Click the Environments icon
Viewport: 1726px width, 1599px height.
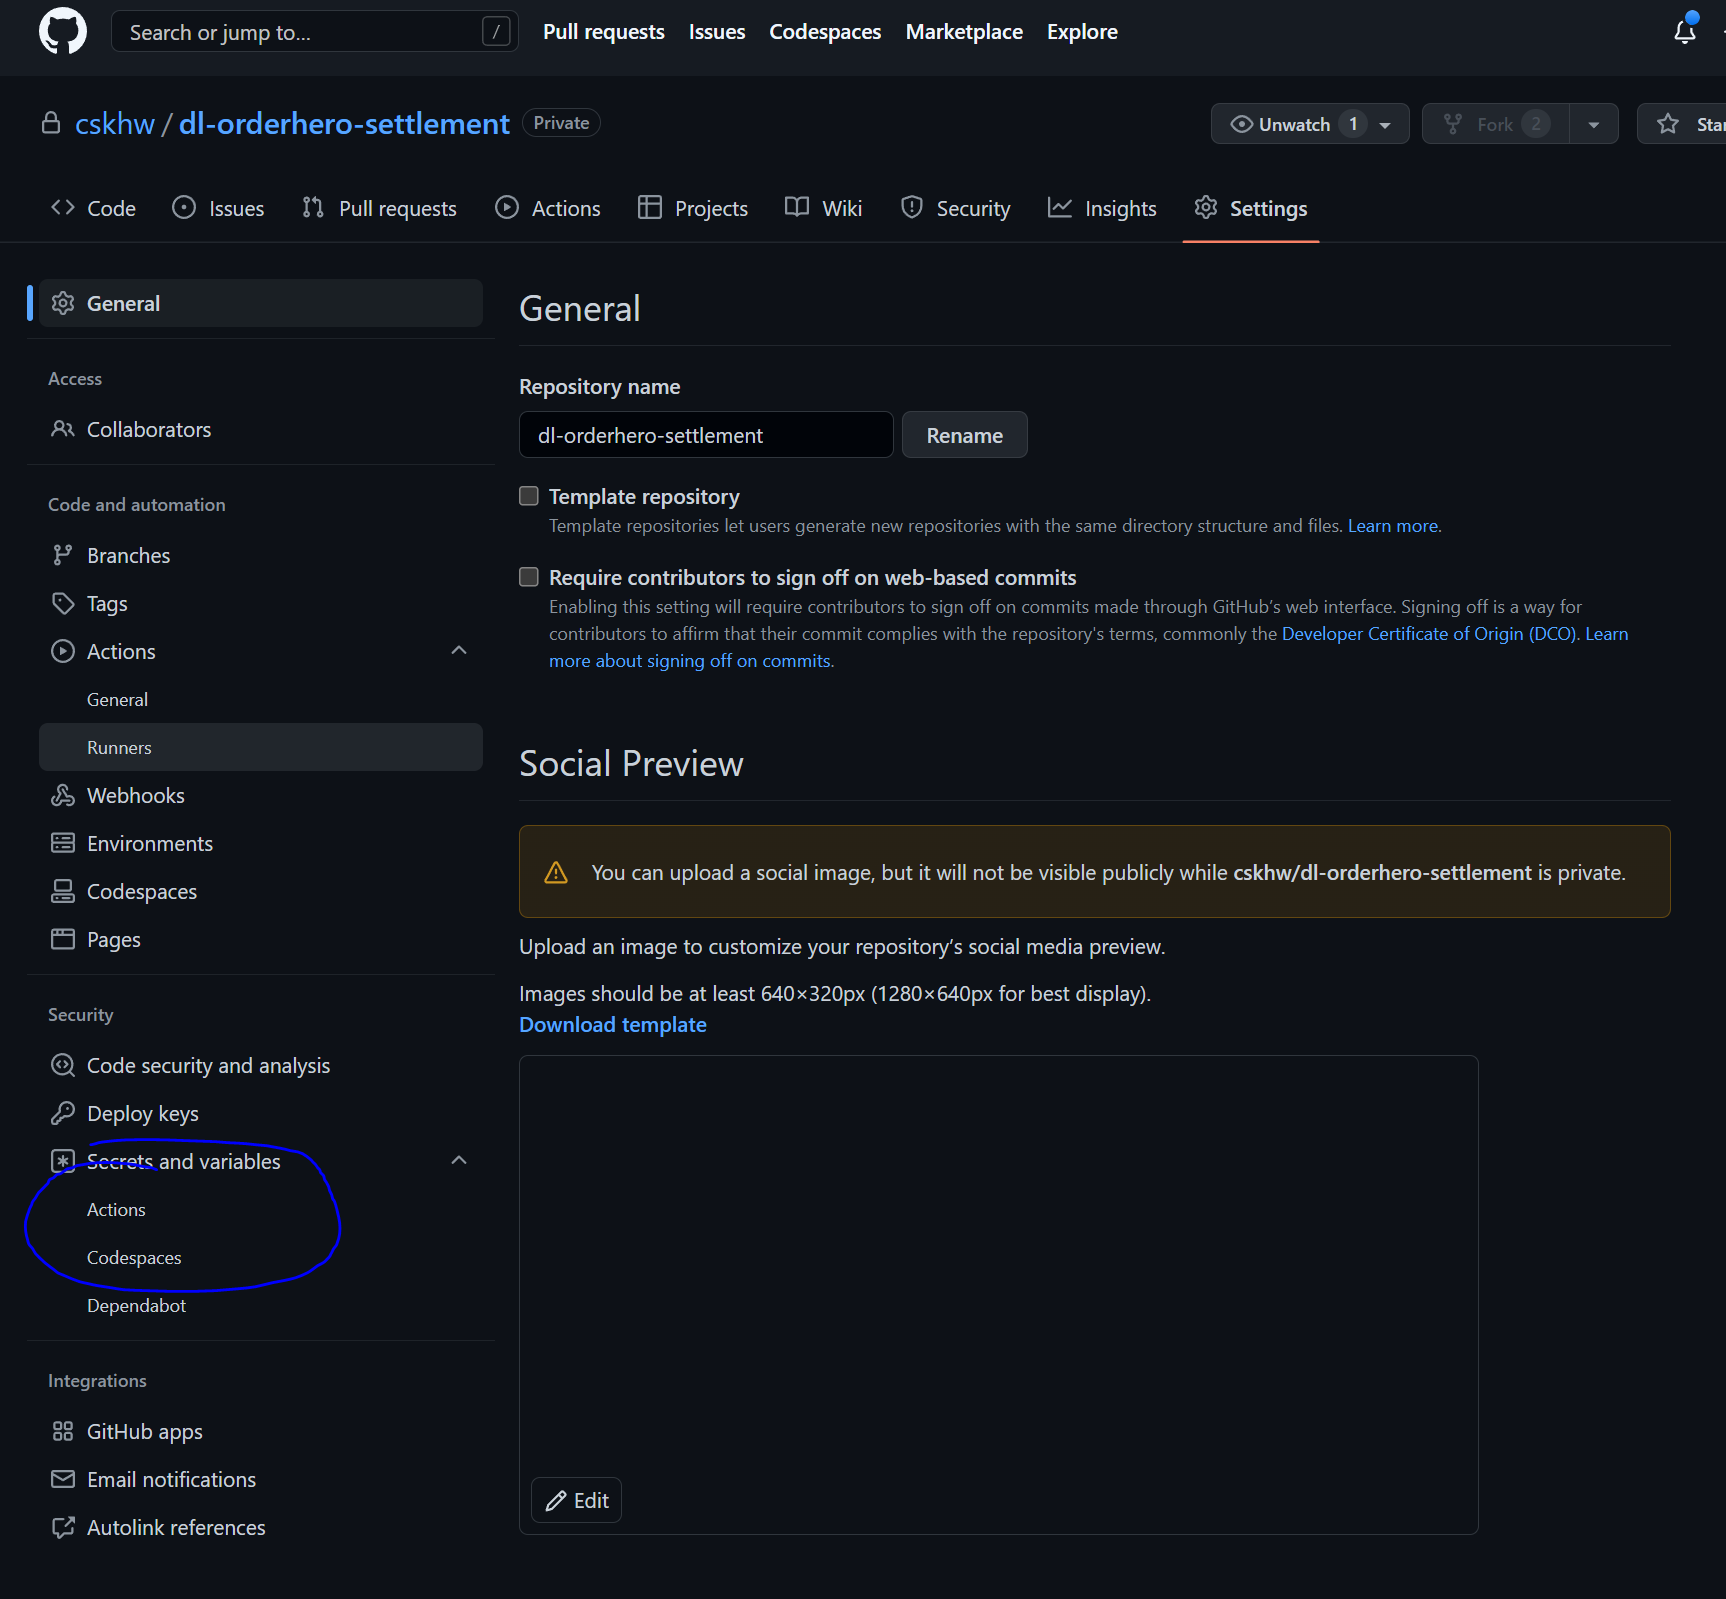tap(63, 843)
